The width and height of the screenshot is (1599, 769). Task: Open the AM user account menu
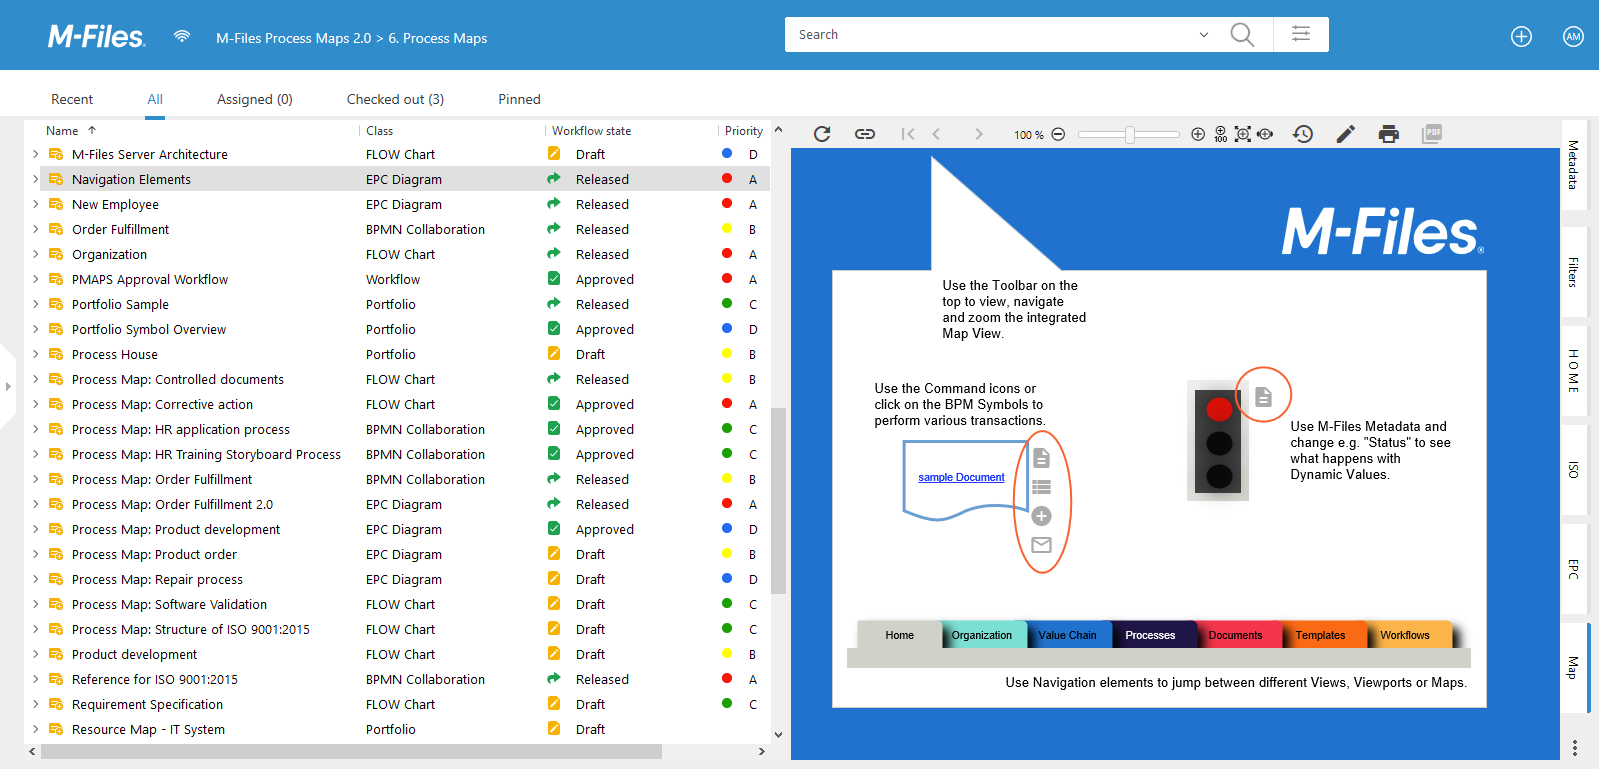(x=1573, y=37)
